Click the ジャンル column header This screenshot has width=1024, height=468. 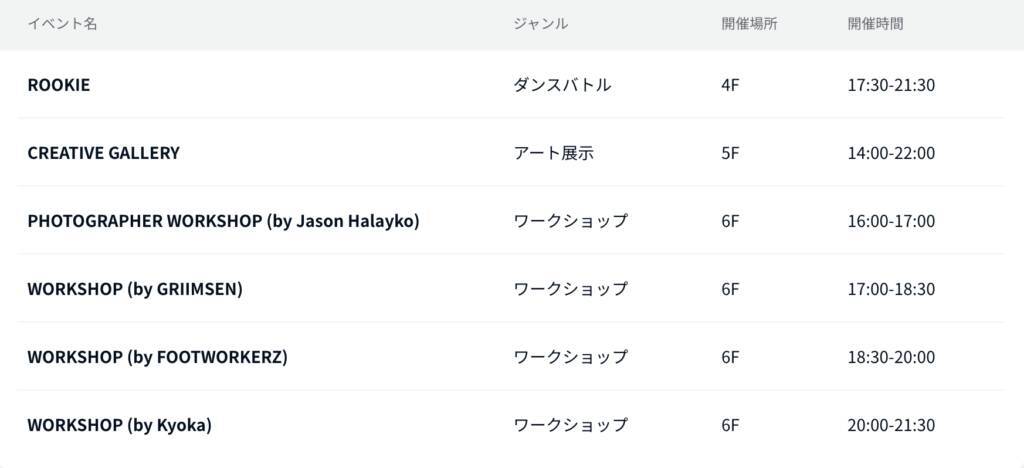(x=541, y=23)
